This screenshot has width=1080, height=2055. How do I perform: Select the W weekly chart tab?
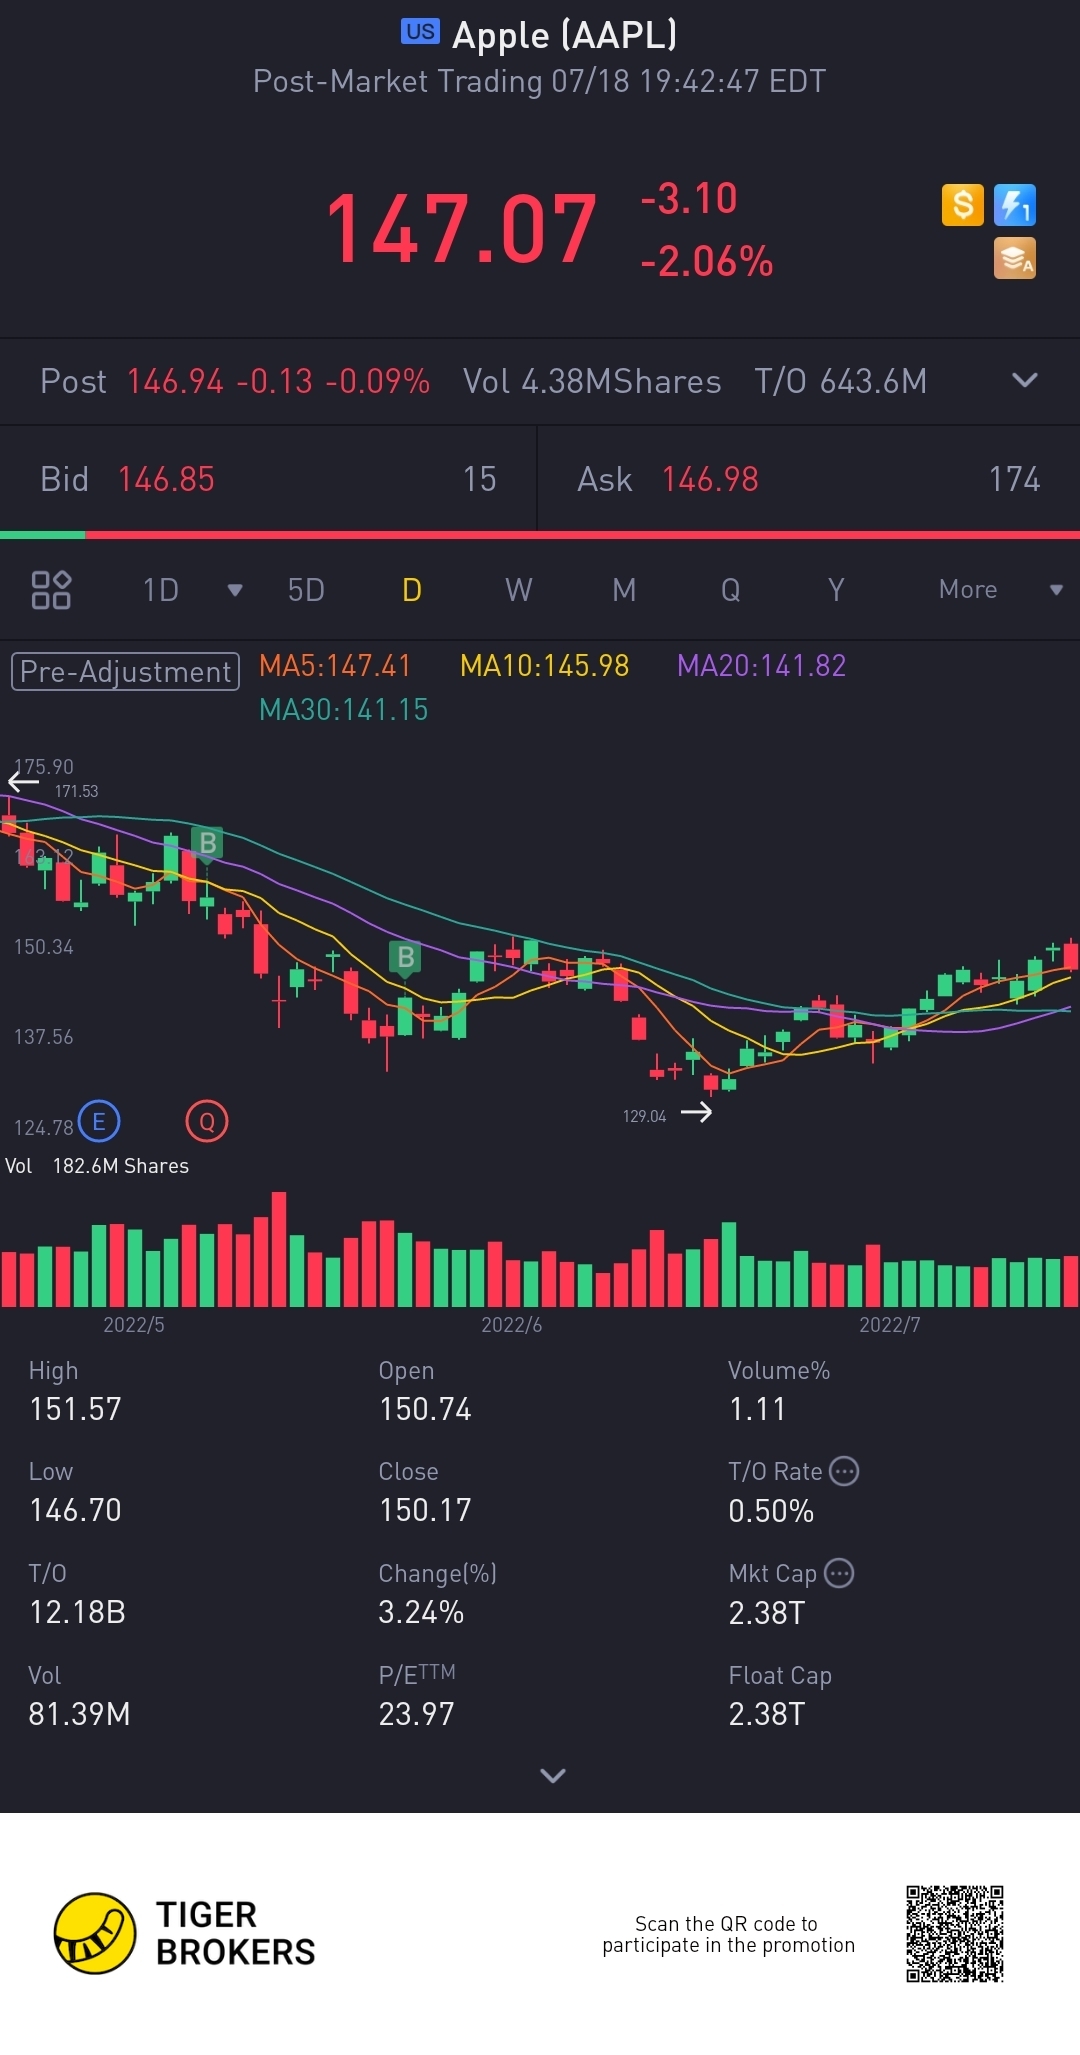(518, 590)
